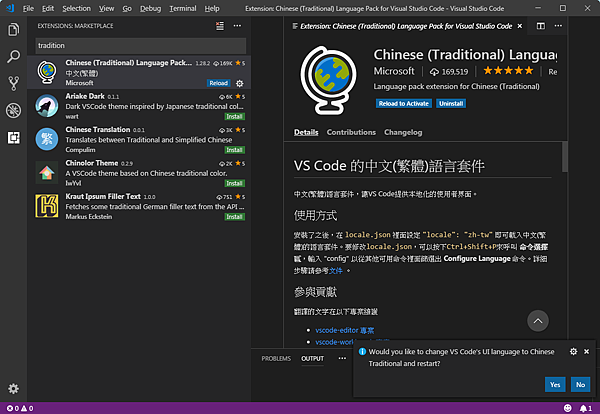Install Kraut Ipsum Filler Text extension
The height and width of the screenshot is (414, 600).
tap(234, 217)
